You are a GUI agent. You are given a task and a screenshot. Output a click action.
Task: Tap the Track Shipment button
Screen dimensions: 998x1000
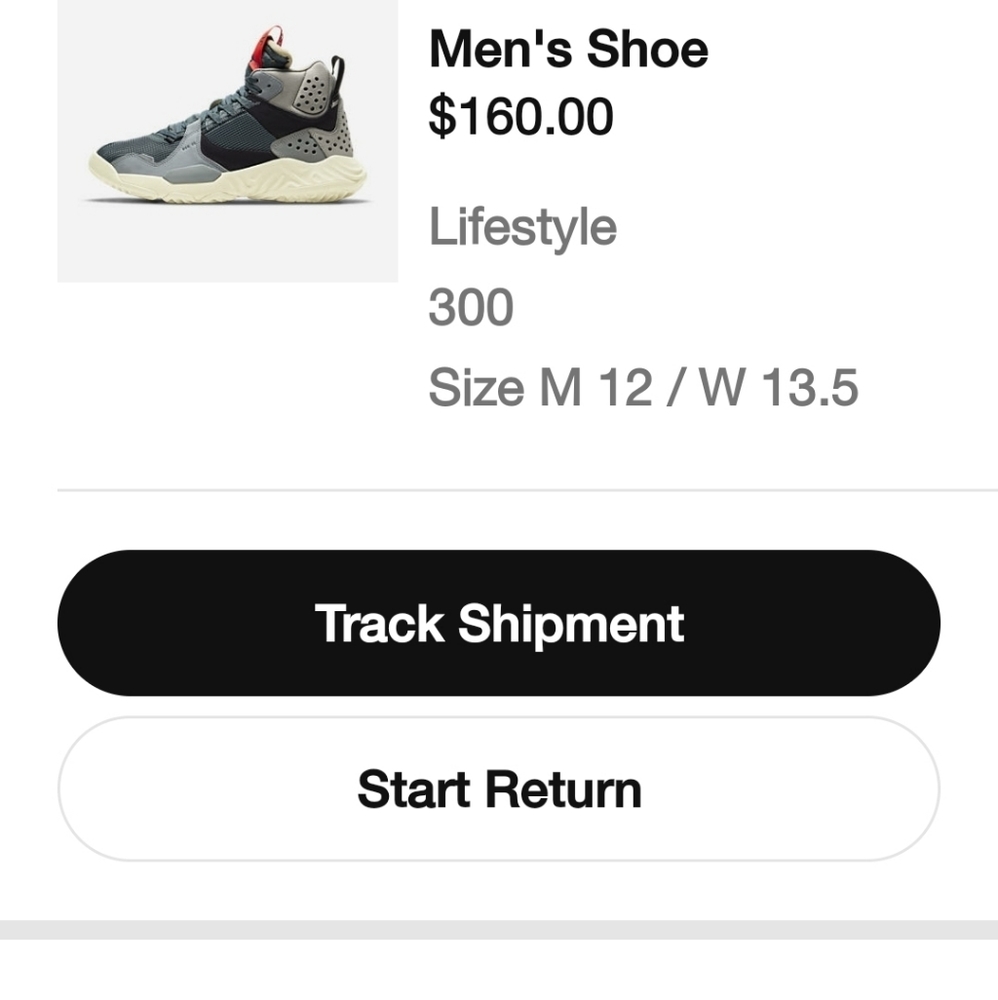[x=499, y=622]
